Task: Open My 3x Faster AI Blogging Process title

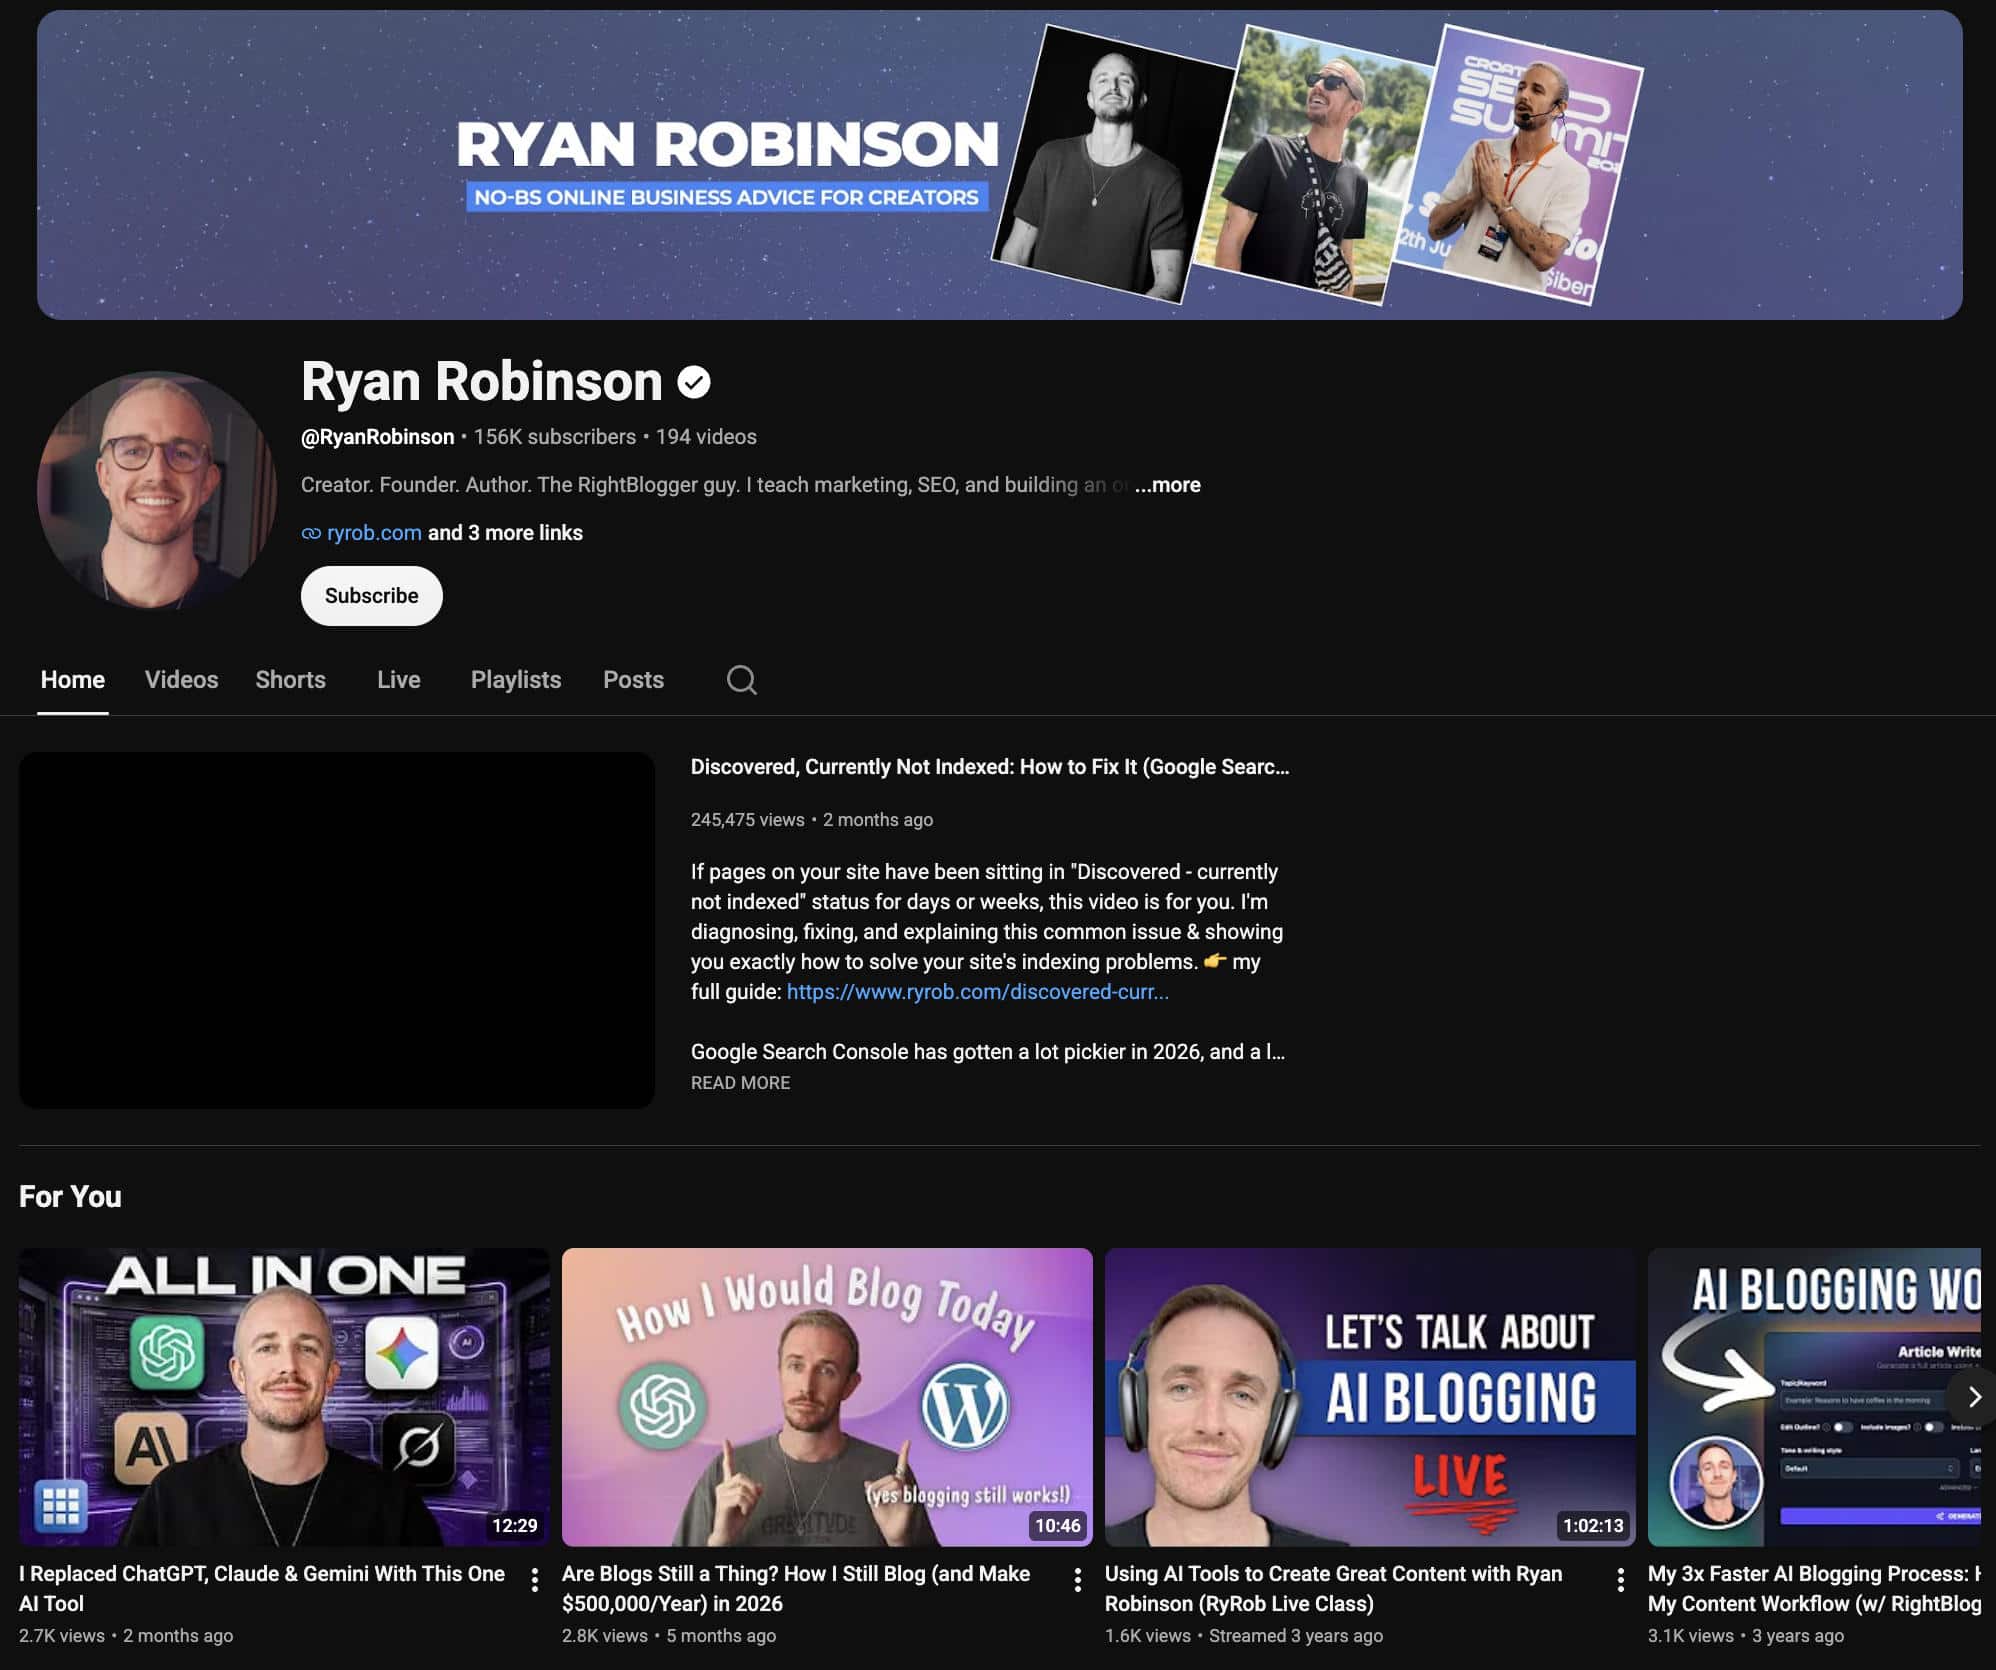Action: click(1814, 1588)
